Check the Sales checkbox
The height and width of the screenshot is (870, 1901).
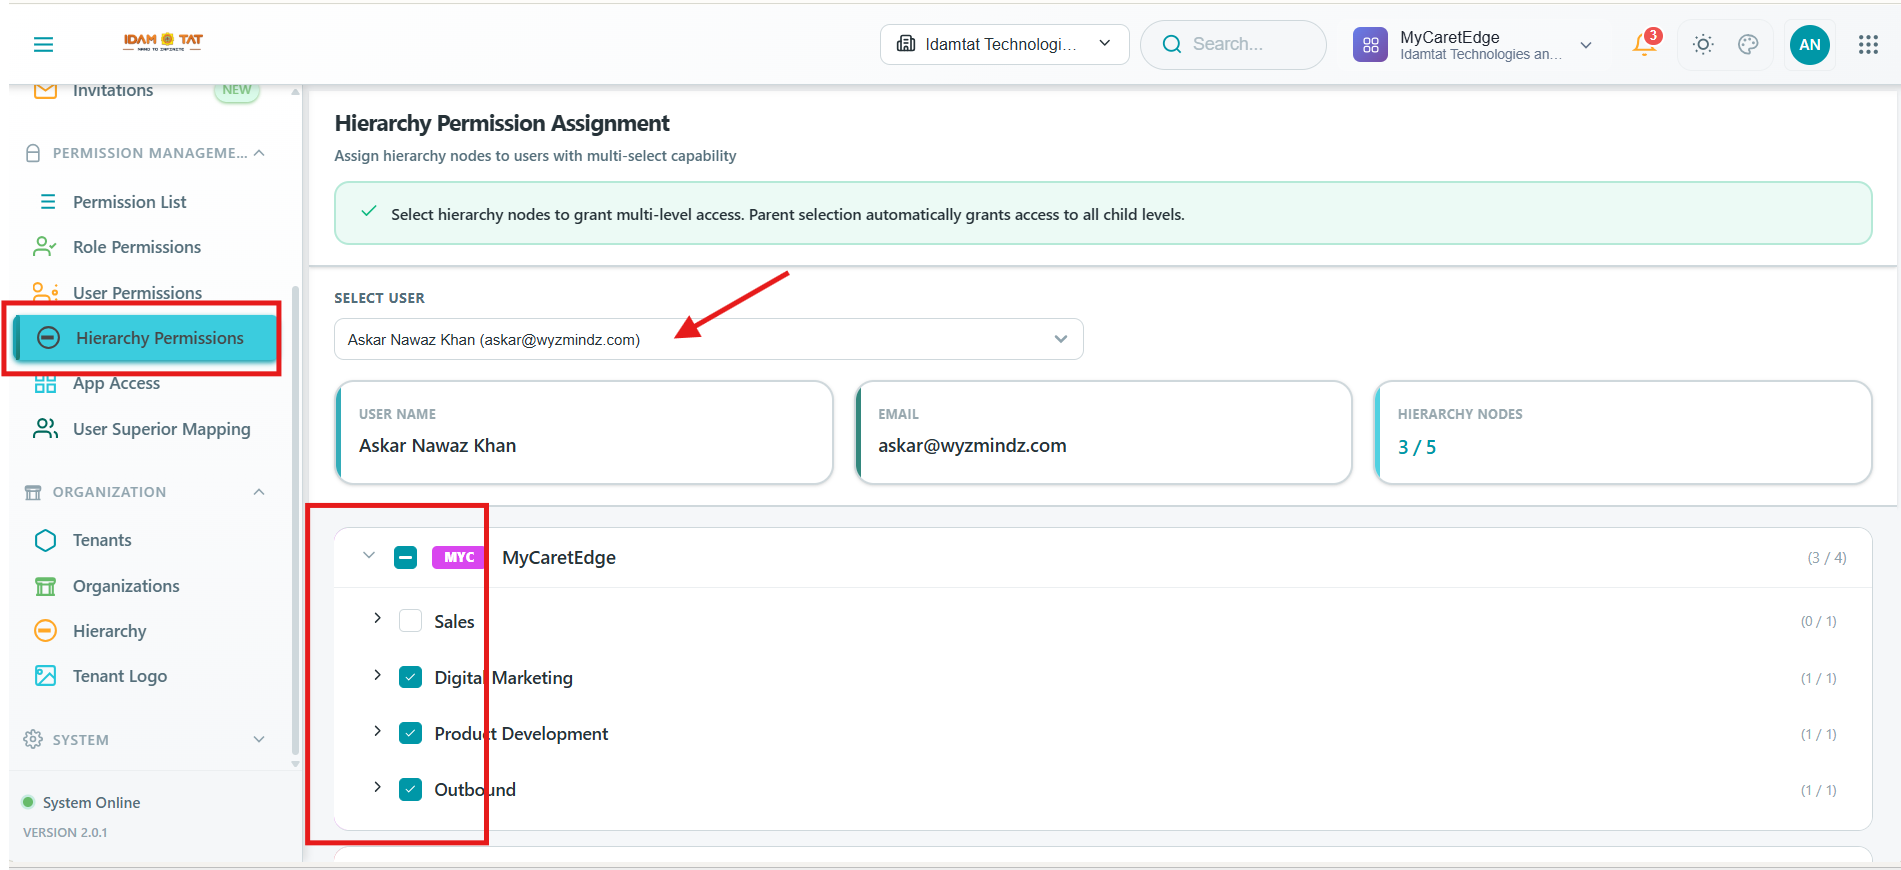click(x=410, y=621)
